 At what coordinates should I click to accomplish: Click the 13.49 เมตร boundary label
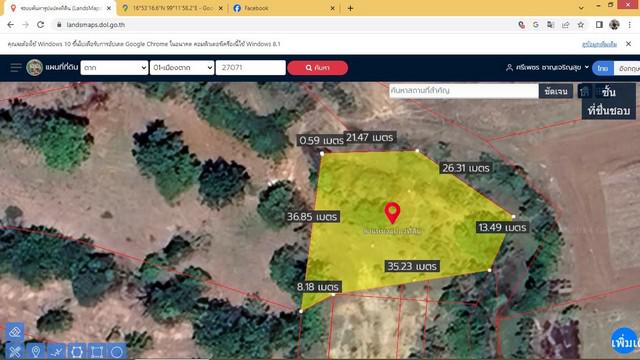(x=502, y=227)
